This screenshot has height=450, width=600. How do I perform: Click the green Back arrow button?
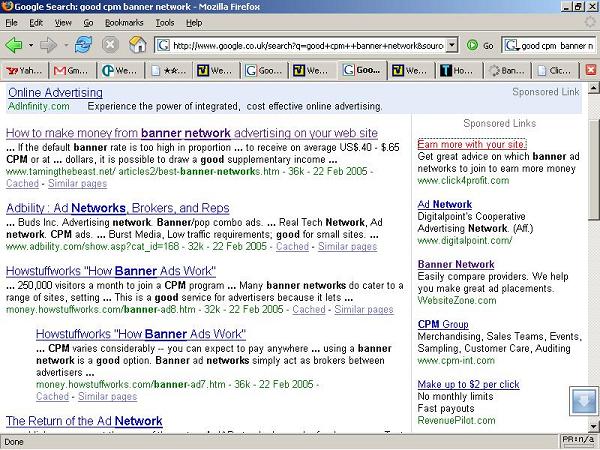(x=14, y=45)
